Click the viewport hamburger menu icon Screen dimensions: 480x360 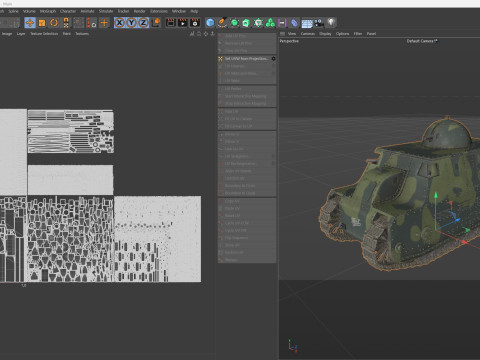282,34
